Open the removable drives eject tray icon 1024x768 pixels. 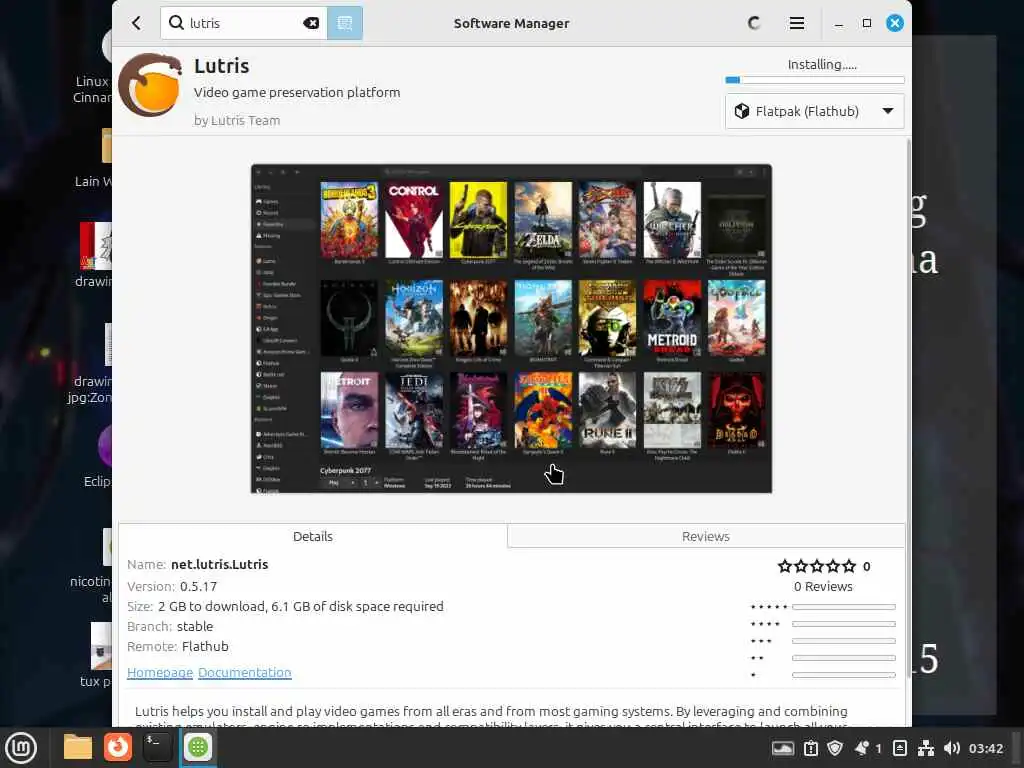(x=899, y=748)
